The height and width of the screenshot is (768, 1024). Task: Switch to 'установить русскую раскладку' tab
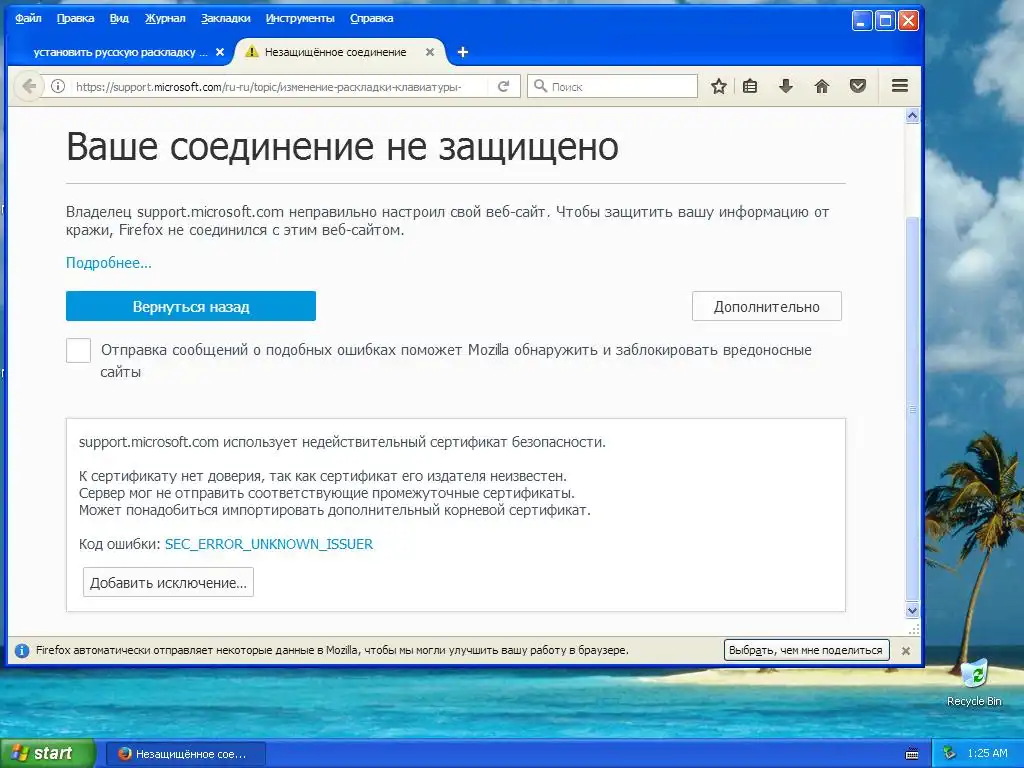(121, 52)
